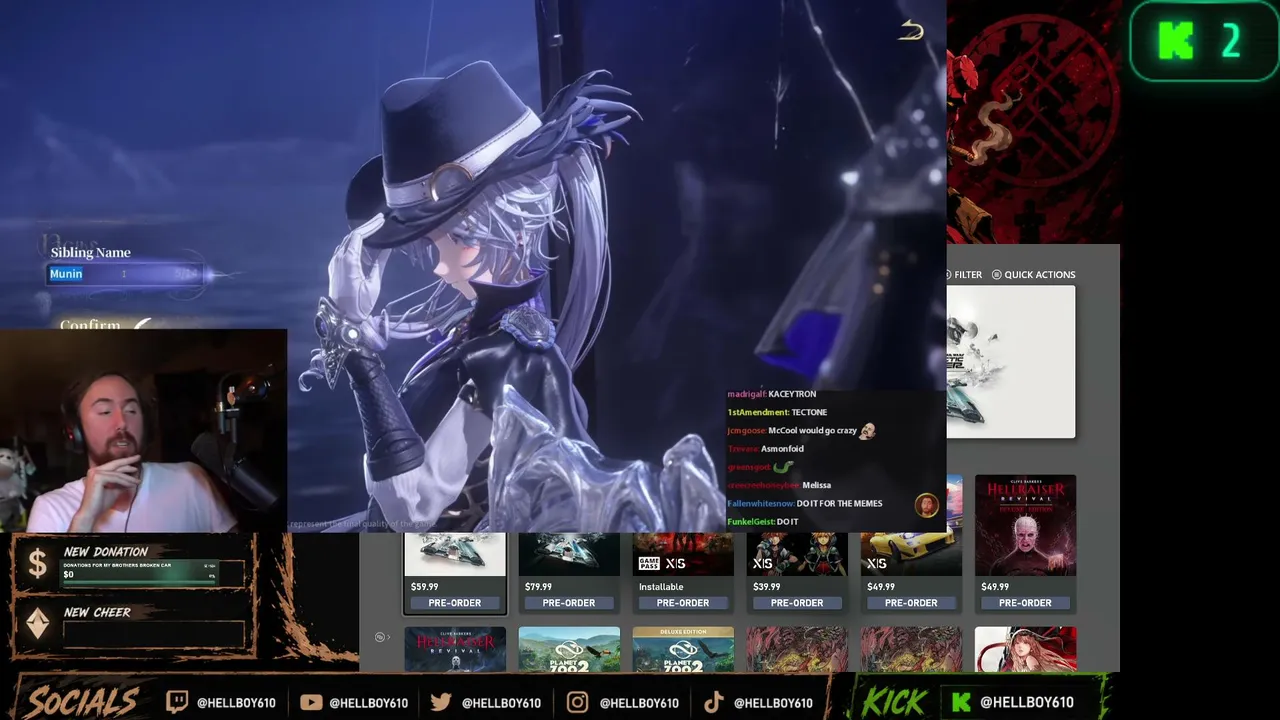The width and height of the screenshot is (1280, 720).
Task: Click the 1stAmendment TECTONE chat message
Action: (x=777, y=413)
